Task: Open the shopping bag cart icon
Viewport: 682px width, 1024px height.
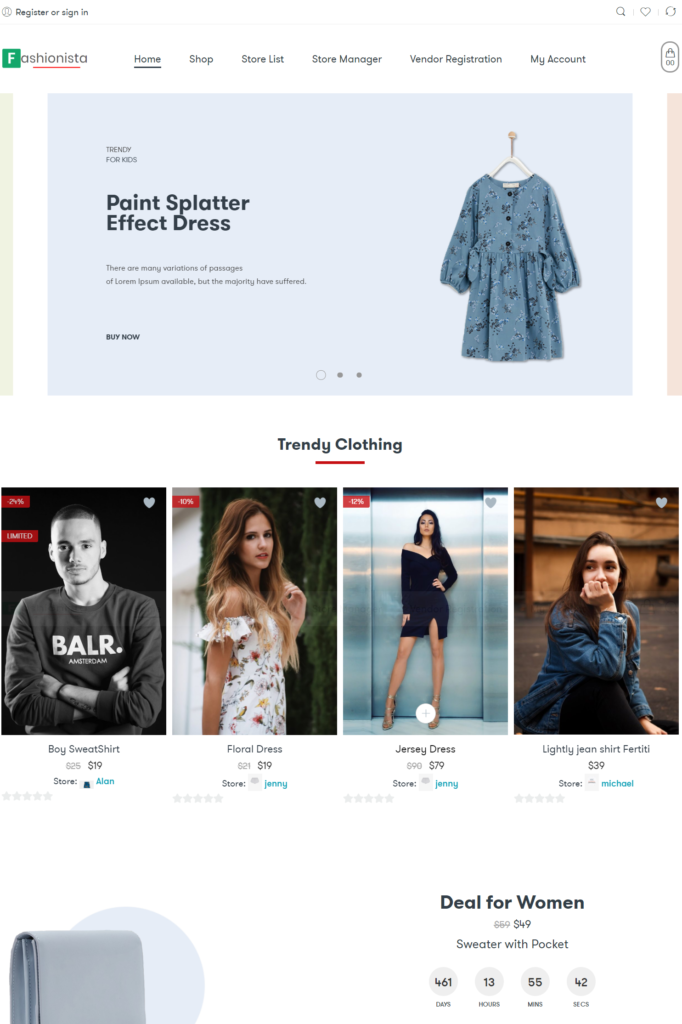Action: pyautogui.click(x=670, y=57)
